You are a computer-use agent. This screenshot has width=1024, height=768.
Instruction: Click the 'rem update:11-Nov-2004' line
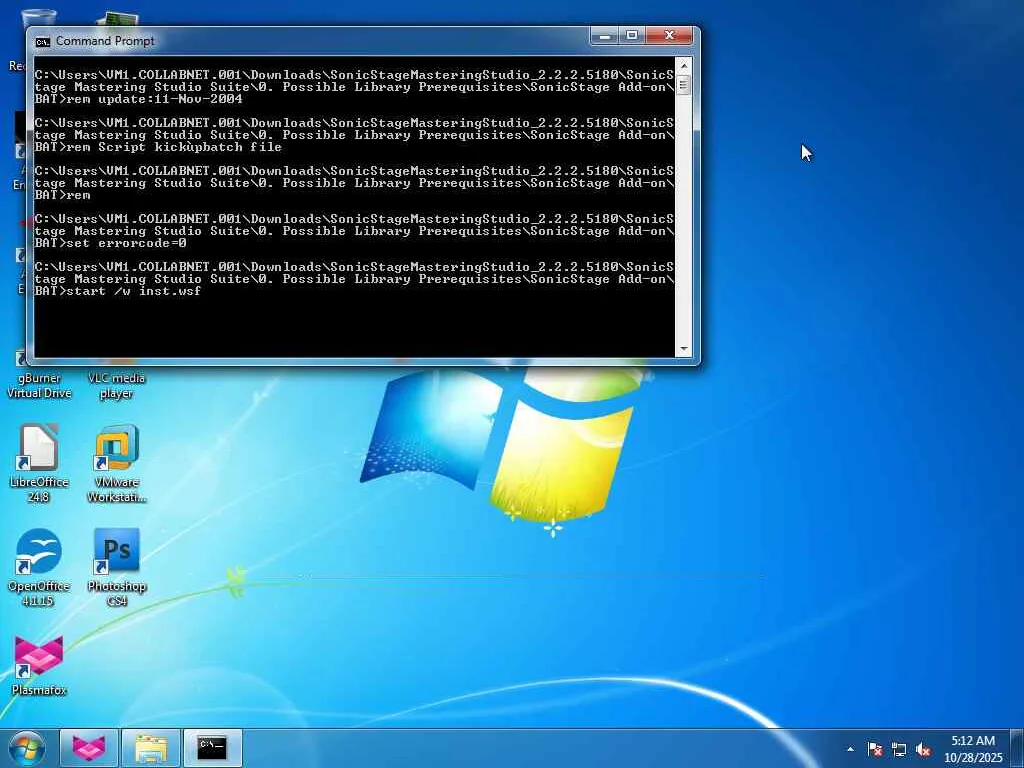tap(155, 99)
